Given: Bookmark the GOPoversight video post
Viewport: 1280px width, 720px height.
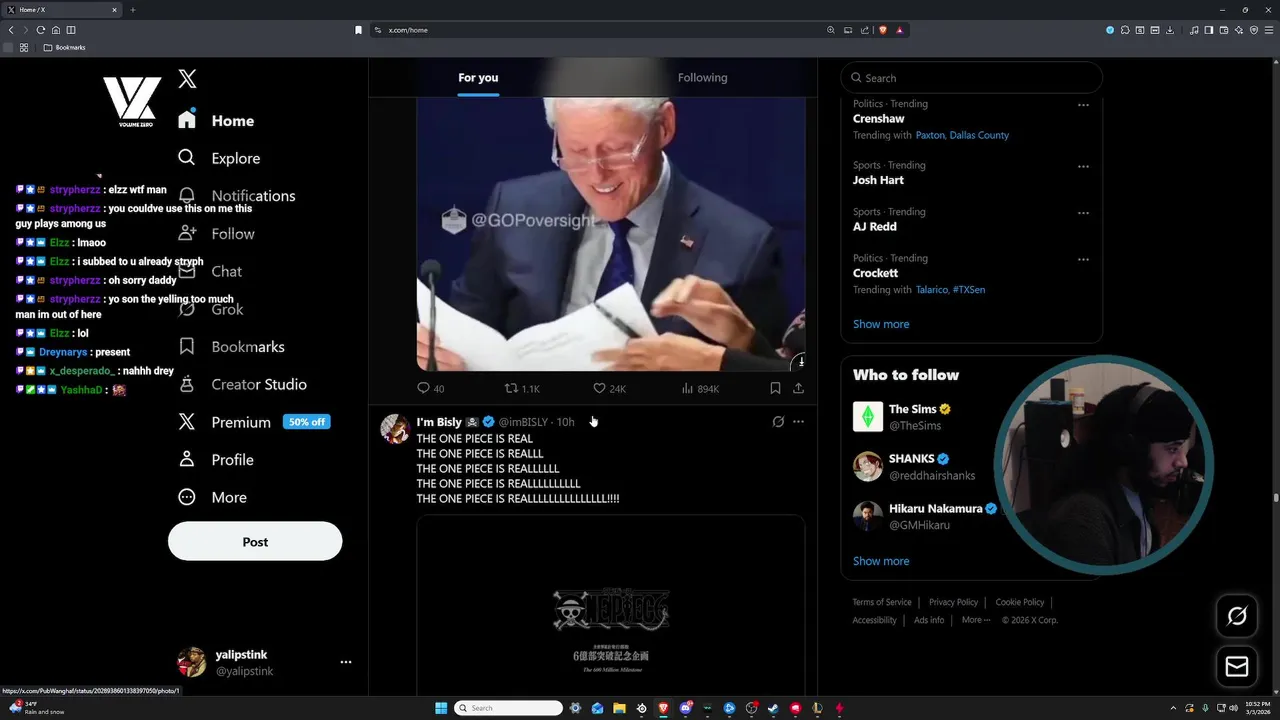Looking at the screenshot, I should click(x=775, y=388).
